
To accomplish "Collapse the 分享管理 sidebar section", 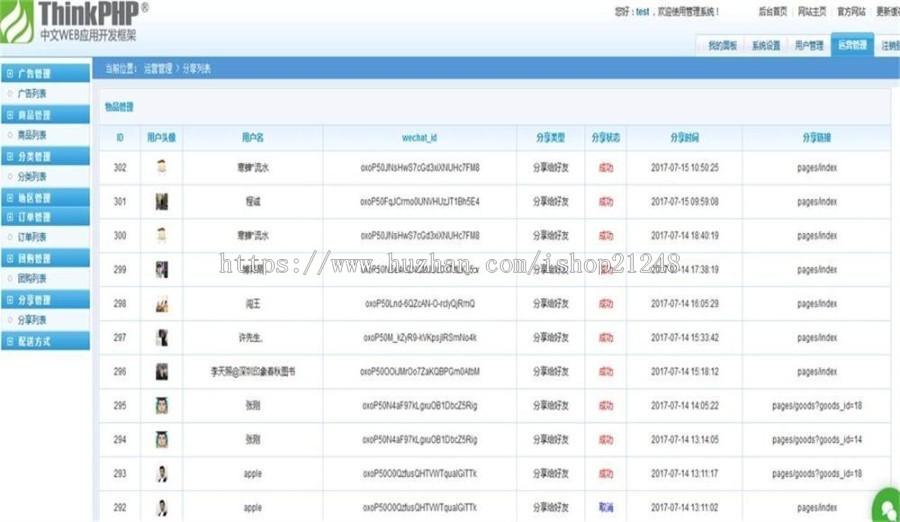I will [x=10, y=300].
